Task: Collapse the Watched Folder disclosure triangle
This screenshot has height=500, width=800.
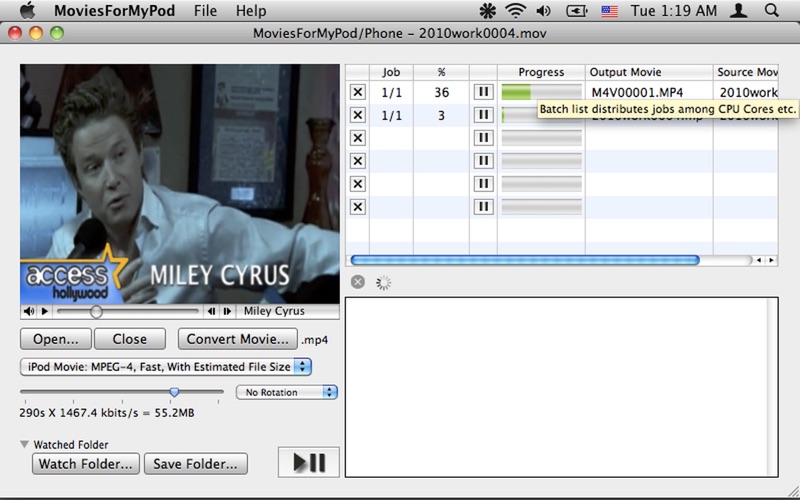Action: [24, 444]
